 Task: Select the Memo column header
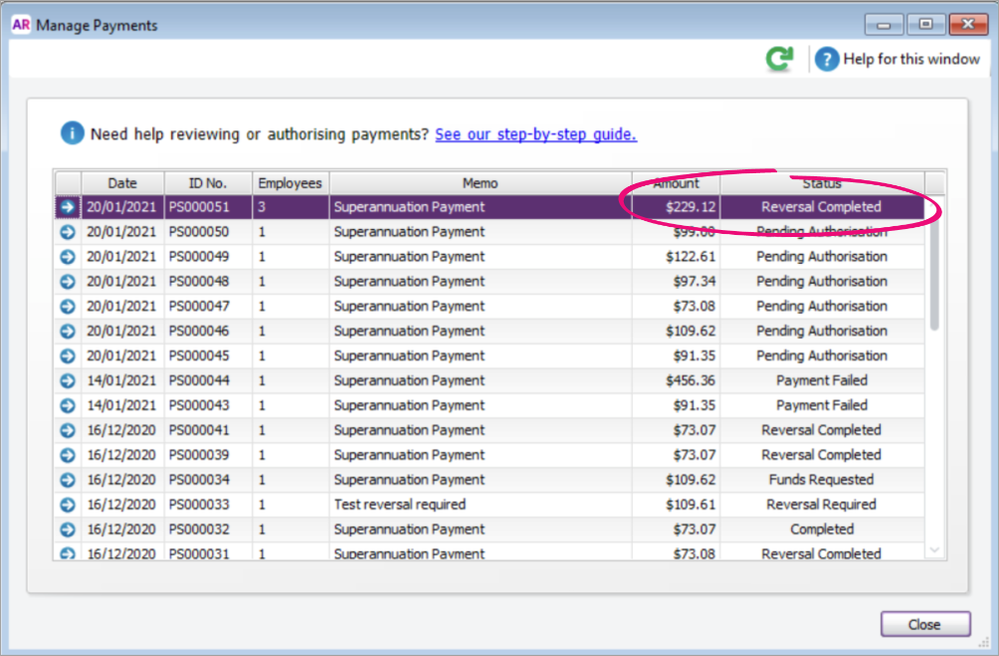tap(480, 183)
